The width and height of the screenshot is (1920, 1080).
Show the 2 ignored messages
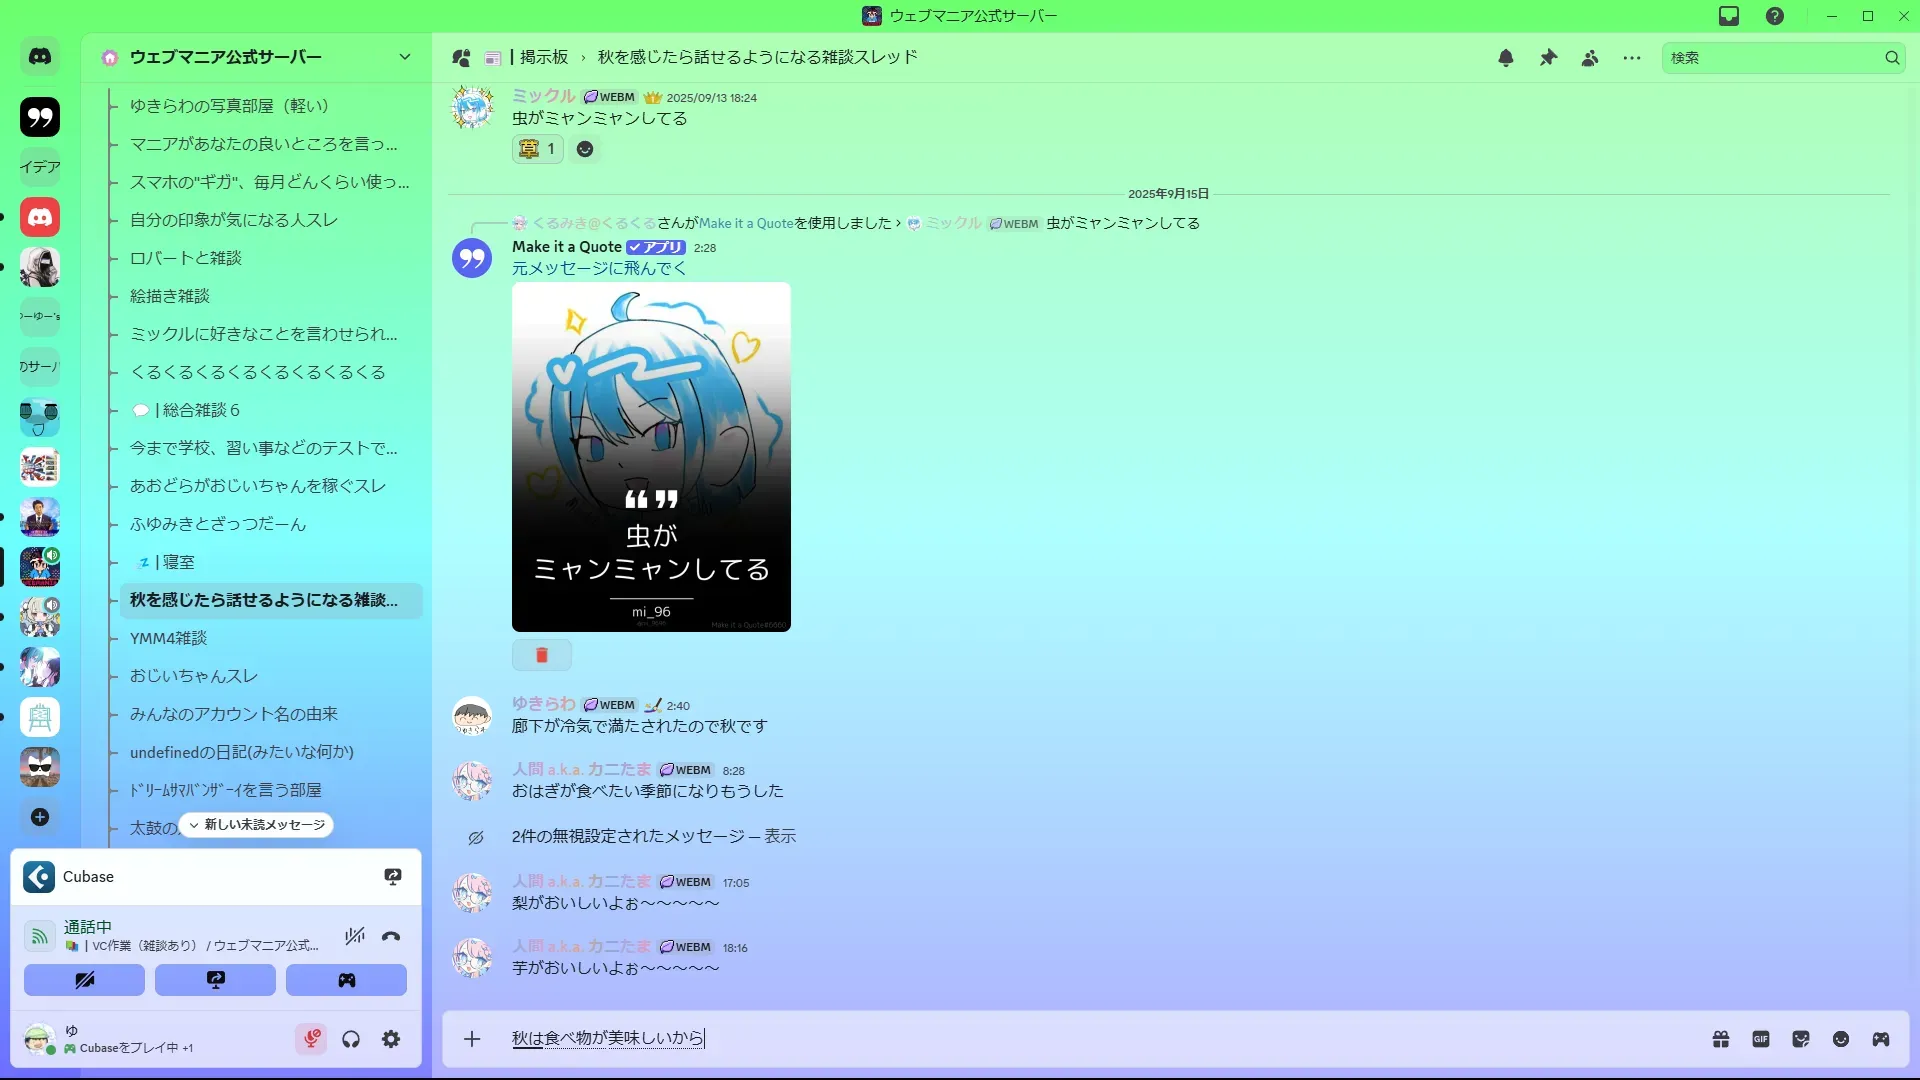coord(780,836)
